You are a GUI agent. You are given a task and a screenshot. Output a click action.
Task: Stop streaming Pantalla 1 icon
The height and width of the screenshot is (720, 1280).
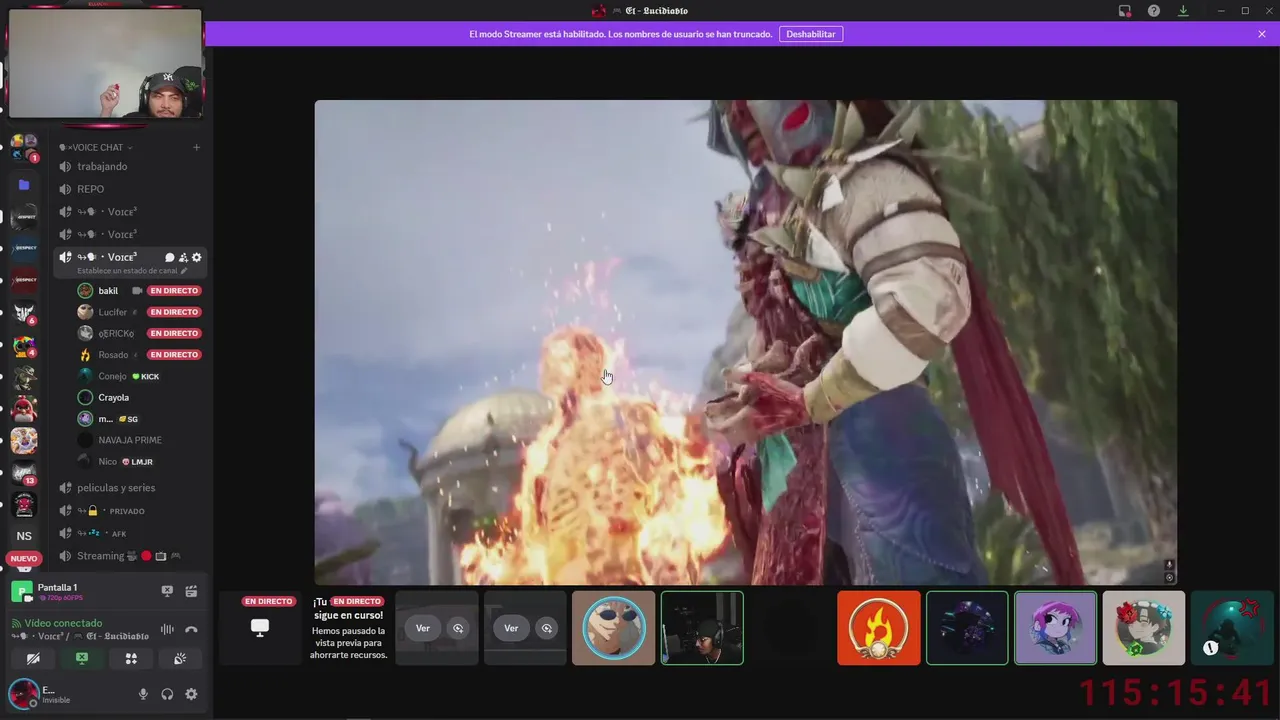click(x=167, y=591)
